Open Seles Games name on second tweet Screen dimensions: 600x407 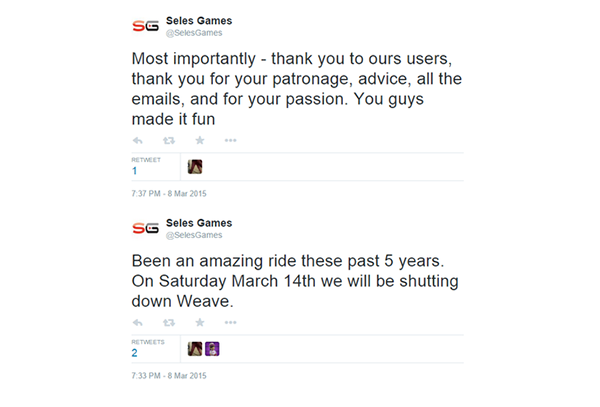tap(199, 223)
